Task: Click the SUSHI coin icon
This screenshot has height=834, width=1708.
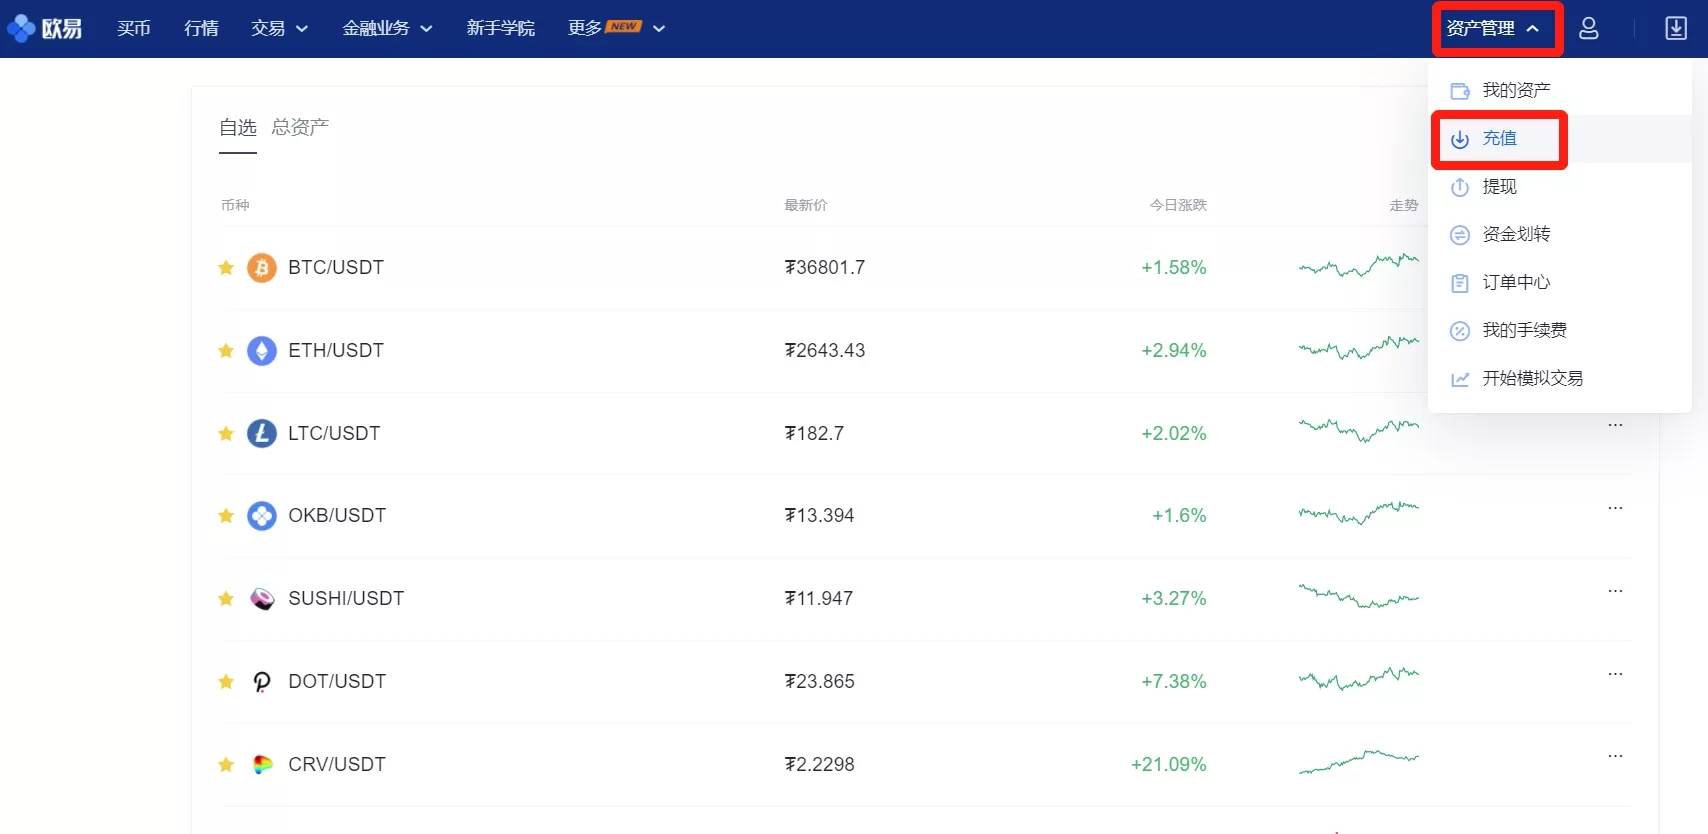Action: pos(262,599)
